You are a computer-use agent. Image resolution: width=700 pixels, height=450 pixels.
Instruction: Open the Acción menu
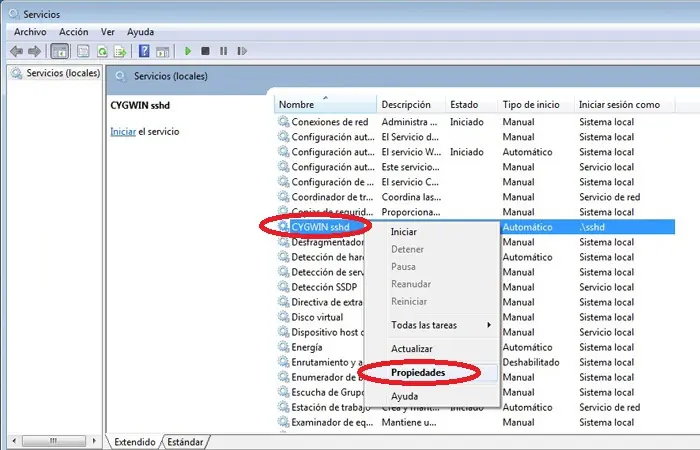(74, 32)
